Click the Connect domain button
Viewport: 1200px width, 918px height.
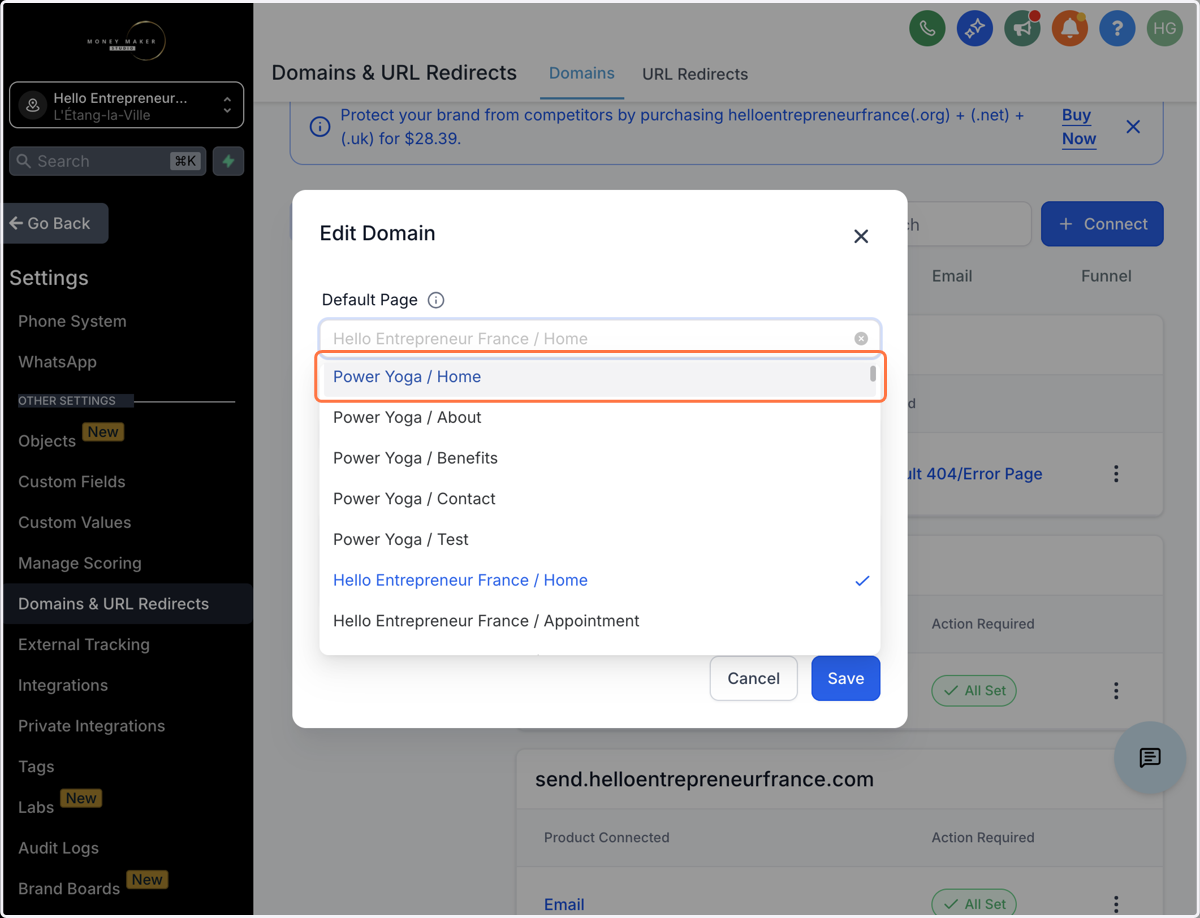(1102, 224)
